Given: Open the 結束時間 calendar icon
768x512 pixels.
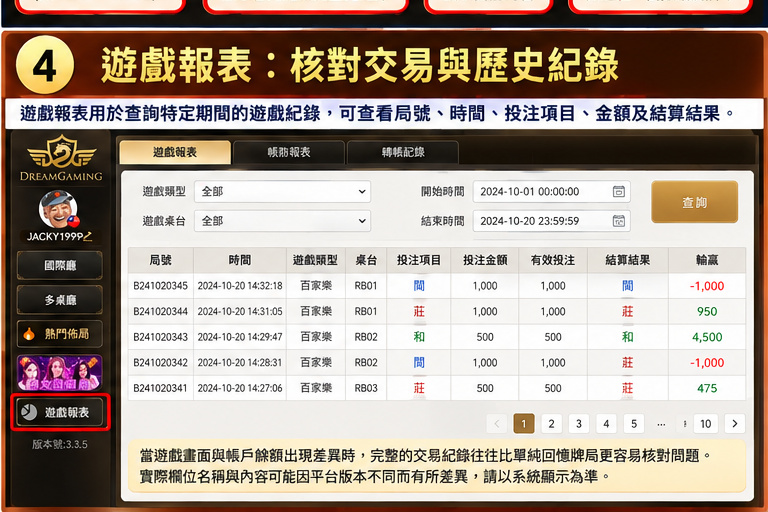Looking at the screenshot, I should [x=619, y=221].
